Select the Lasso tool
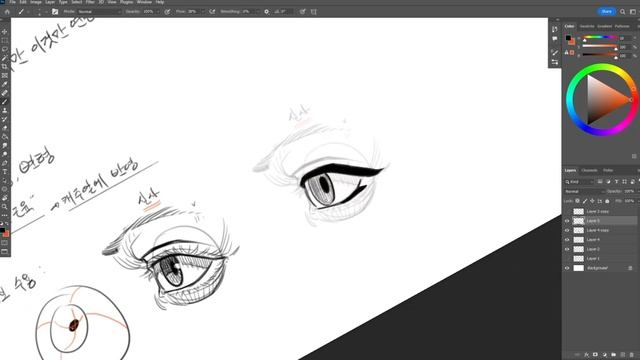Screen dimensions: 640x360 pos(4,49)
